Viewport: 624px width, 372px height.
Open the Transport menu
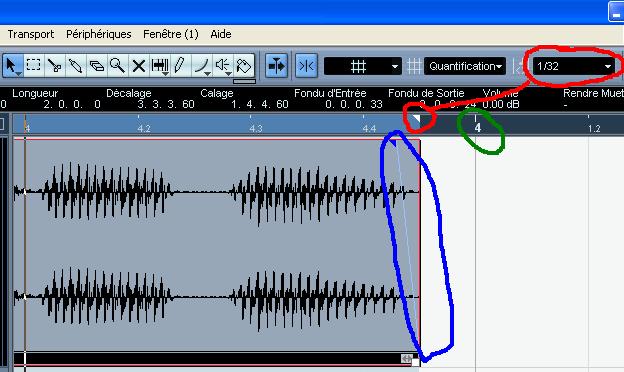click(31, 34)
